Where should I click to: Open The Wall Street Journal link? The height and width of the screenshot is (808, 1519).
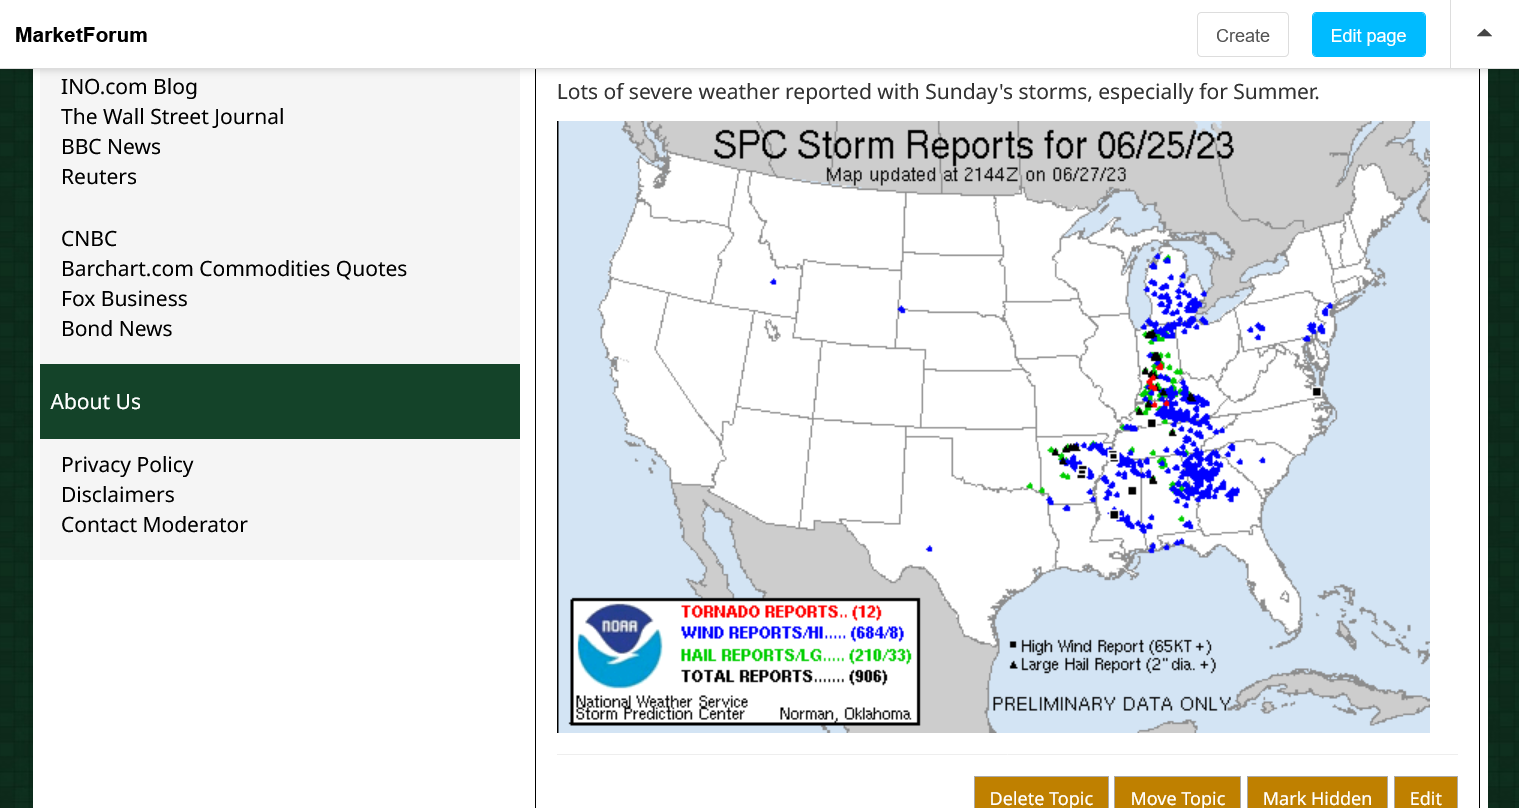coord(172,117)
